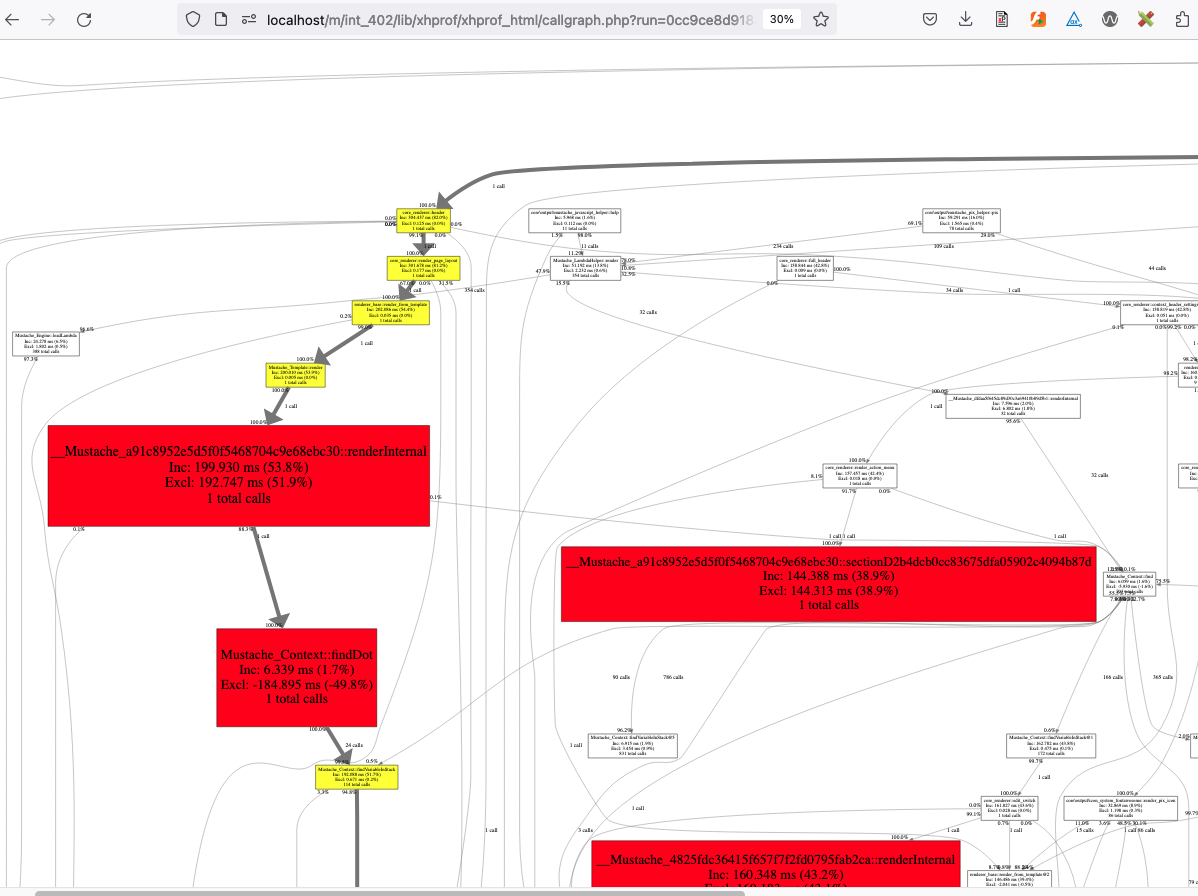
Task: Select the core_renderer::full_header node
Action: pos(805,268)
